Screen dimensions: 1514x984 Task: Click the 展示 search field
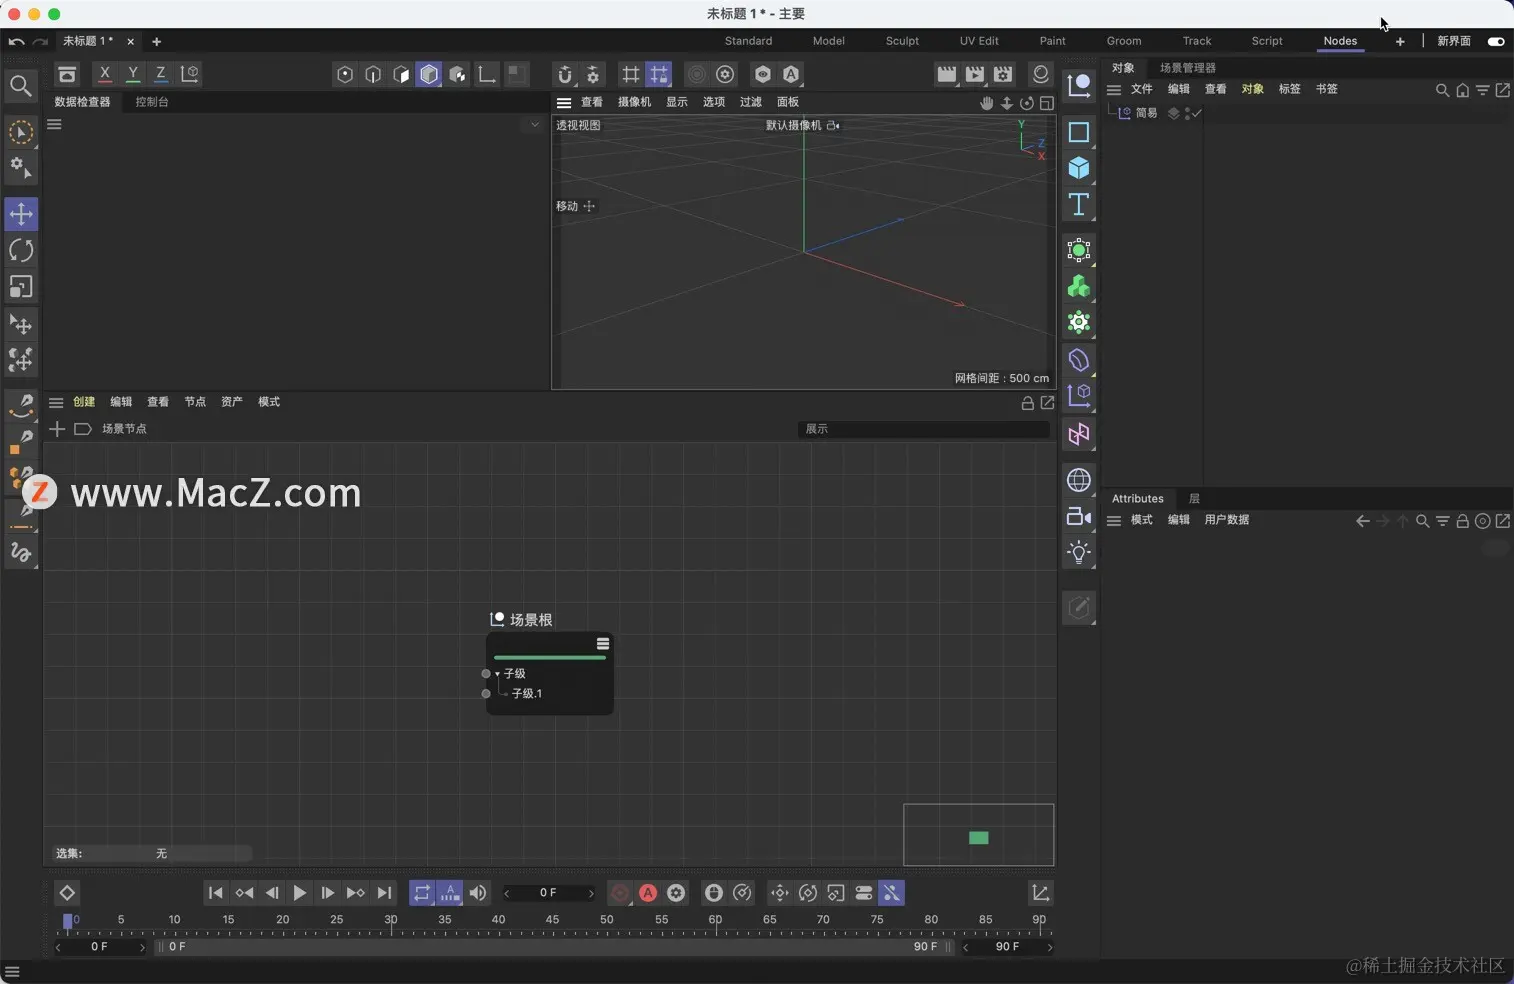point(924,429)
